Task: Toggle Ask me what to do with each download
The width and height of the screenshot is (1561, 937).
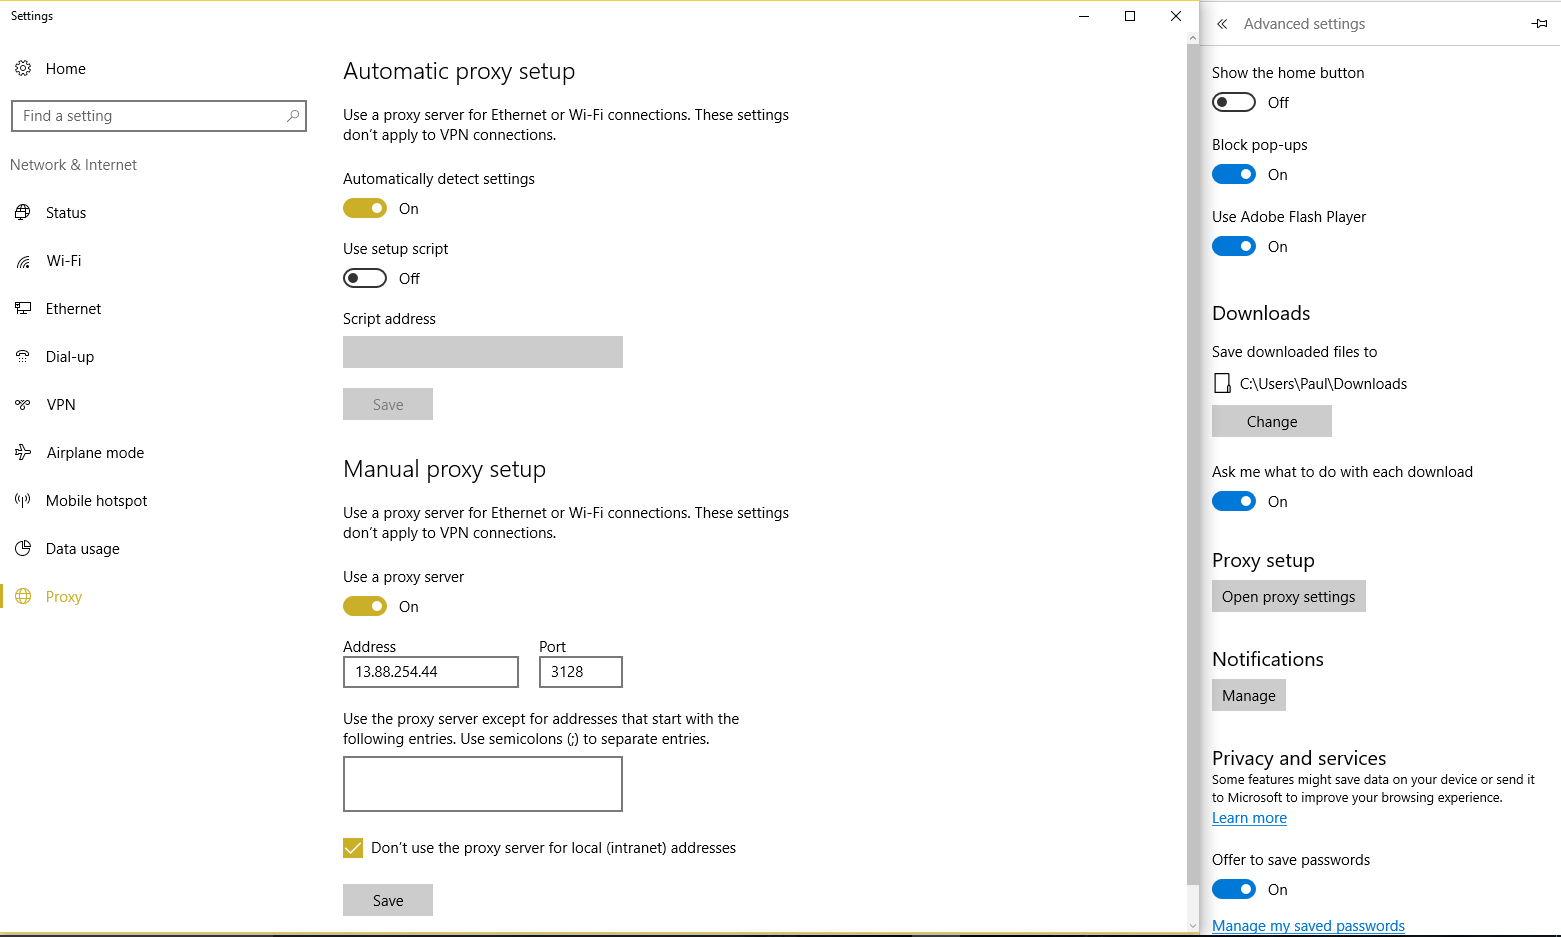Action: pos(1234,501)
